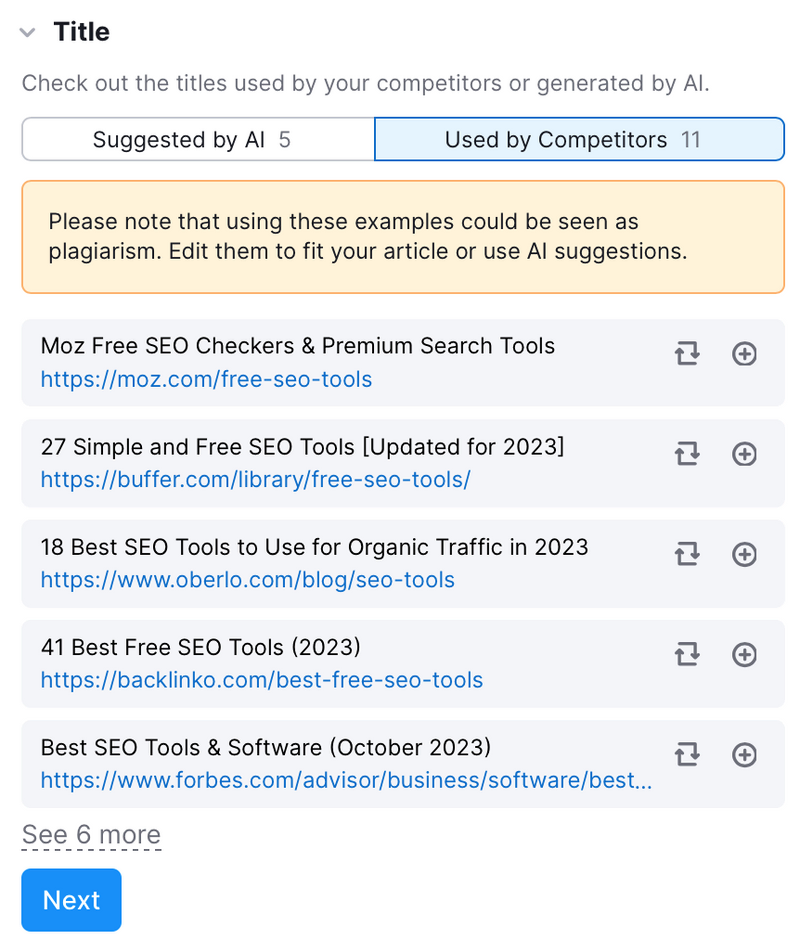
Task: Click the Next button
Action: (72, 900)
